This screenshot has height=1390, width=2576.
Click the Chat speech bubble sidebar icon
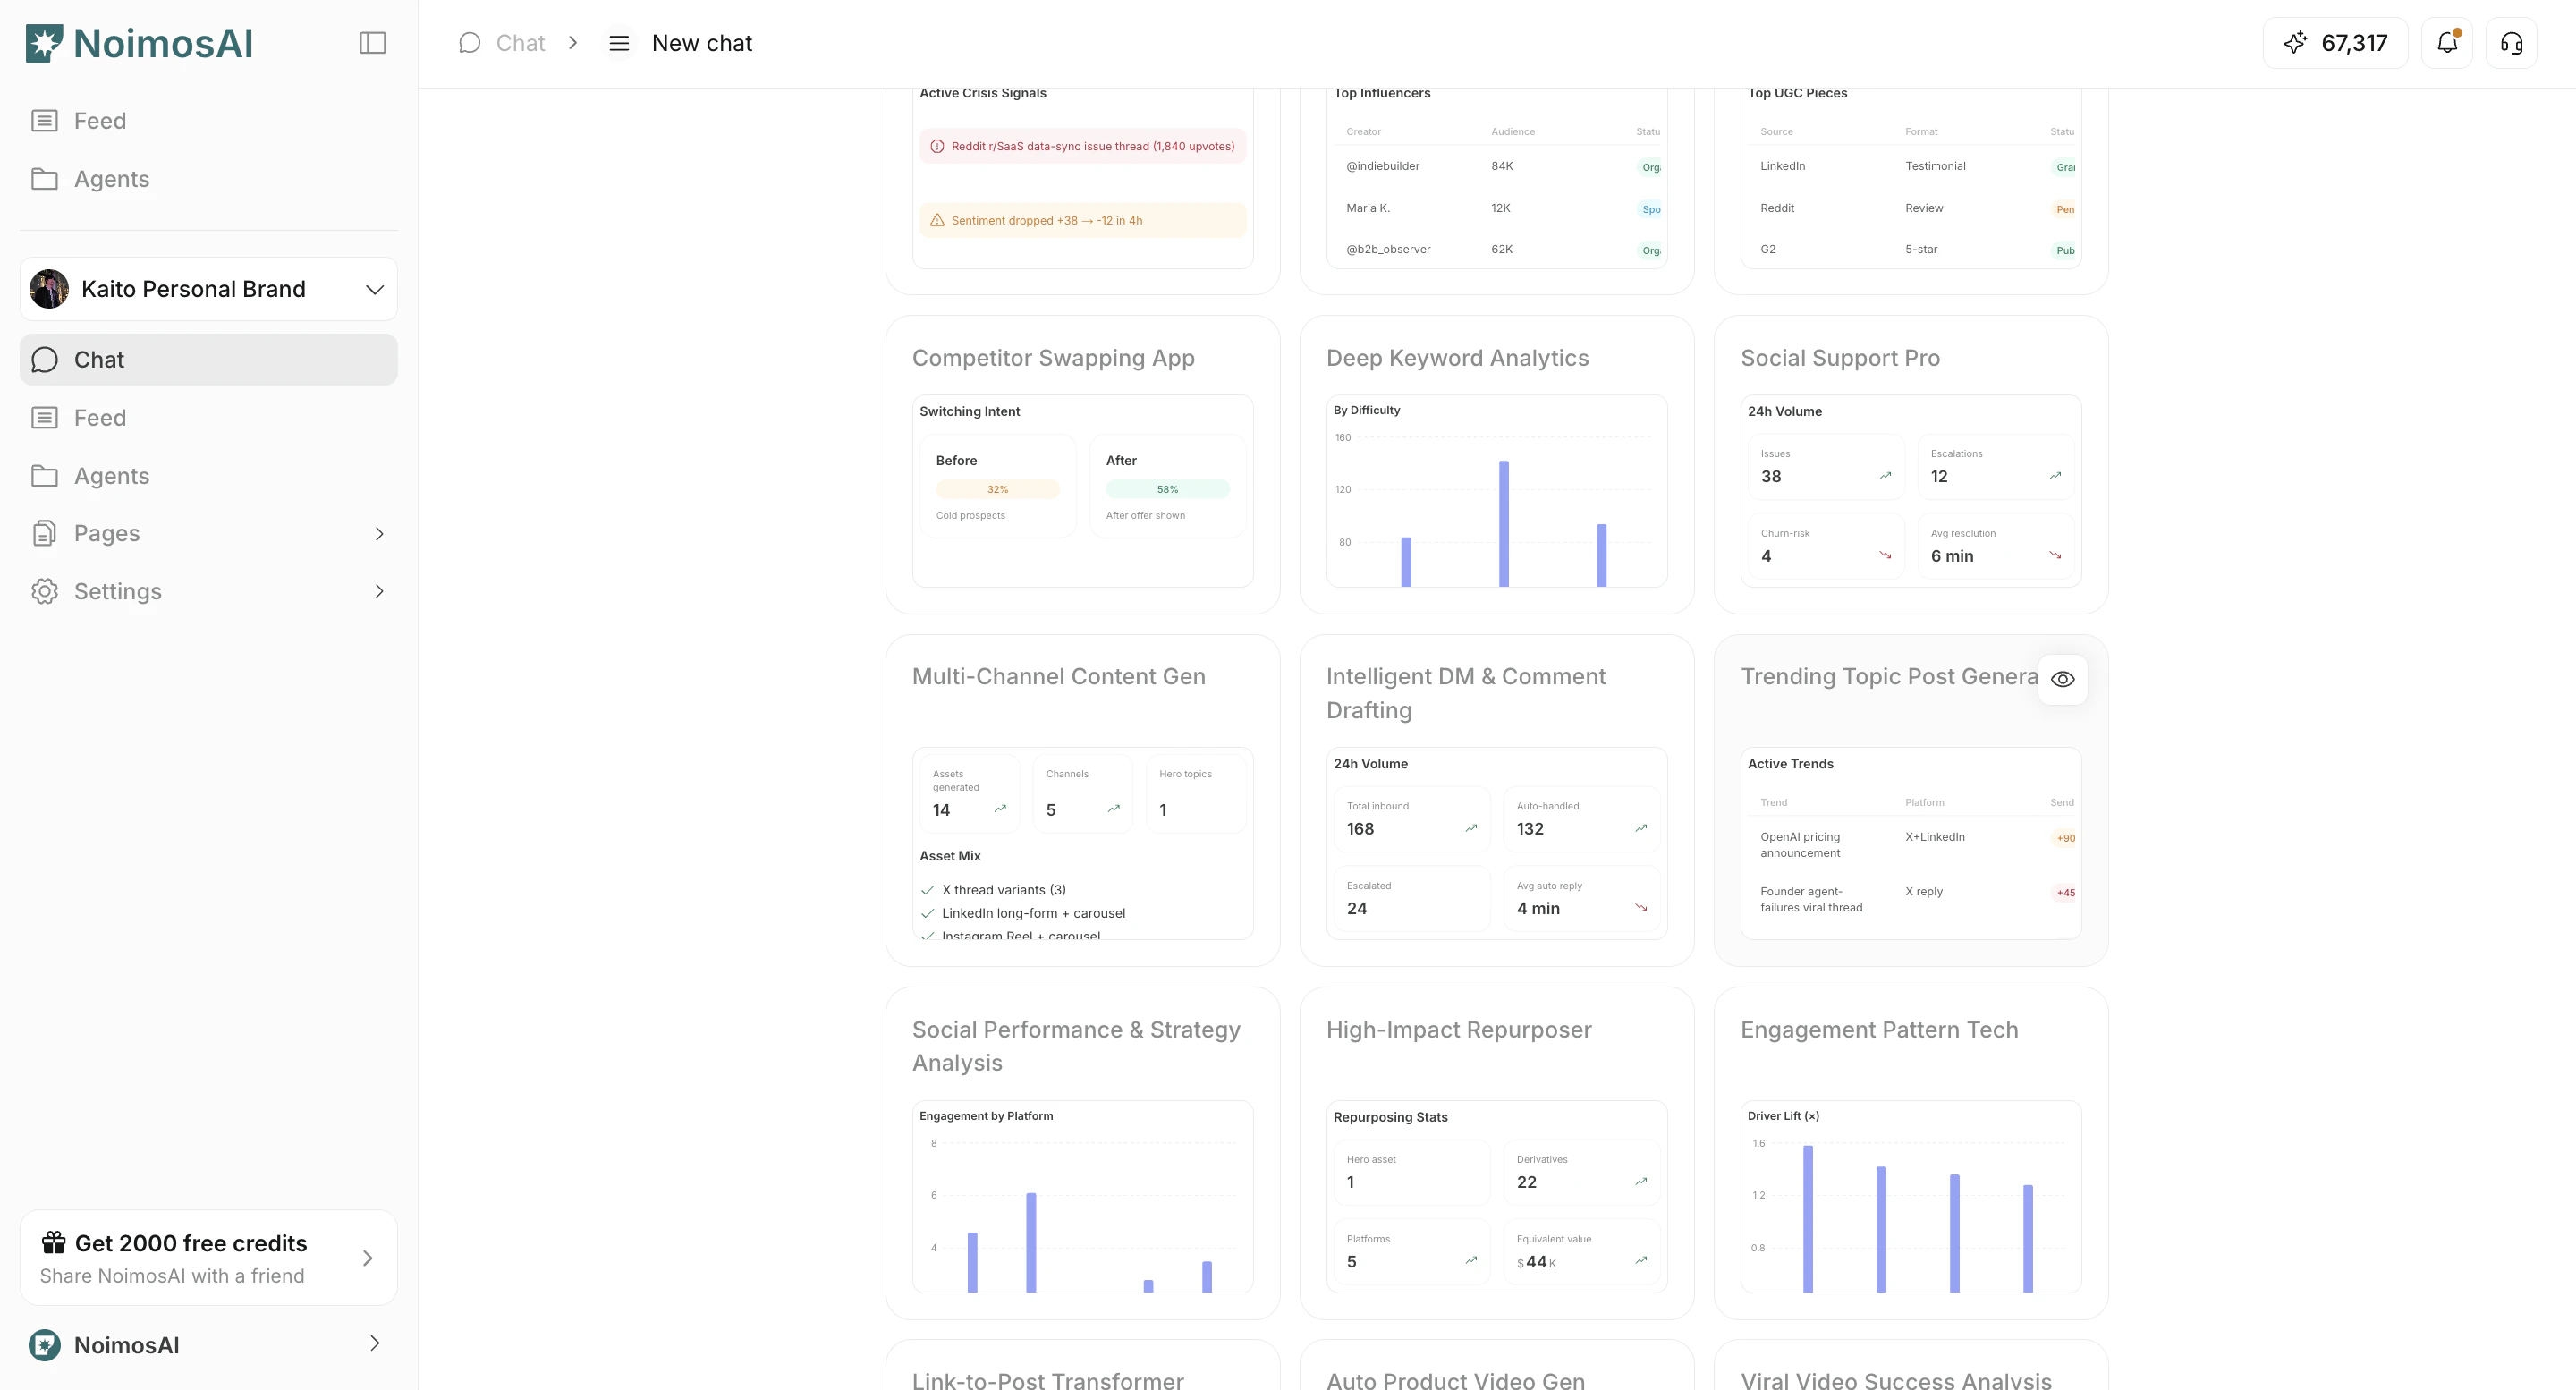pos(44,360)
